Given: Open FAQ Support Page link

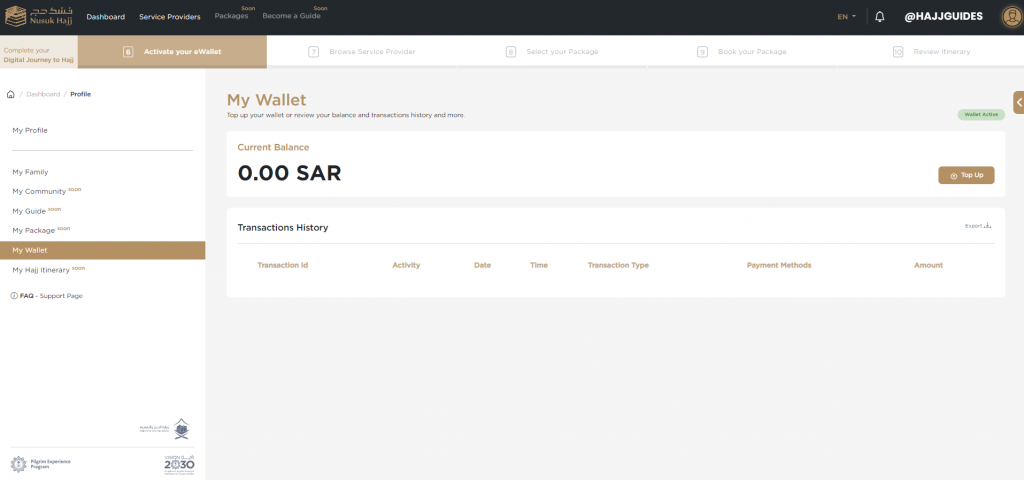Looking at the screenshot, I should 51,296.
